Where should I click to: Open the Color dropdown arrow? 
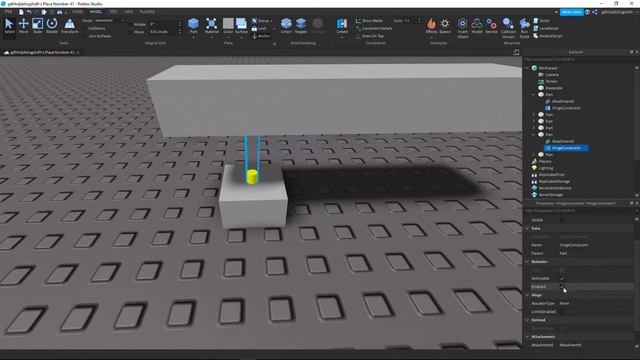(228, 37)
